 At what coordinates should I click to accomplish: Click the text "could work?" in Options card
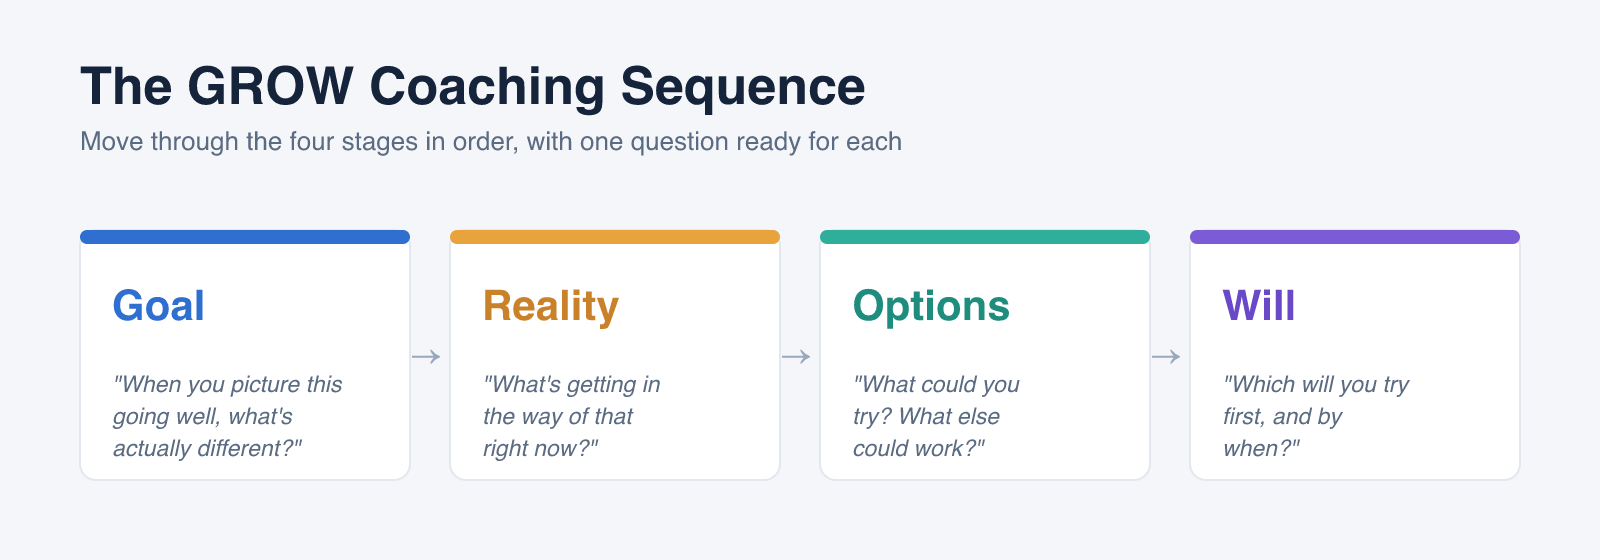tap(919, 448)
